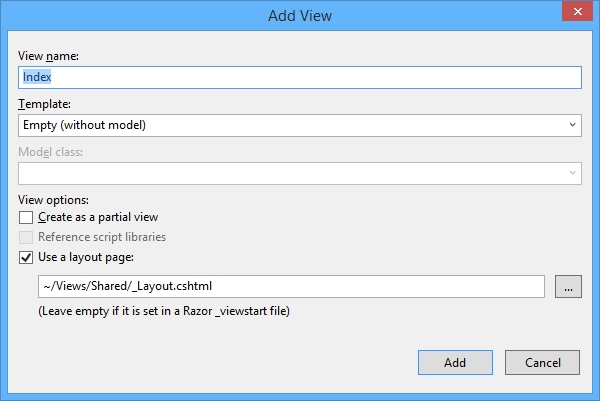Click the layout page path field
600x401 pixels.
[x=290, y=287]
